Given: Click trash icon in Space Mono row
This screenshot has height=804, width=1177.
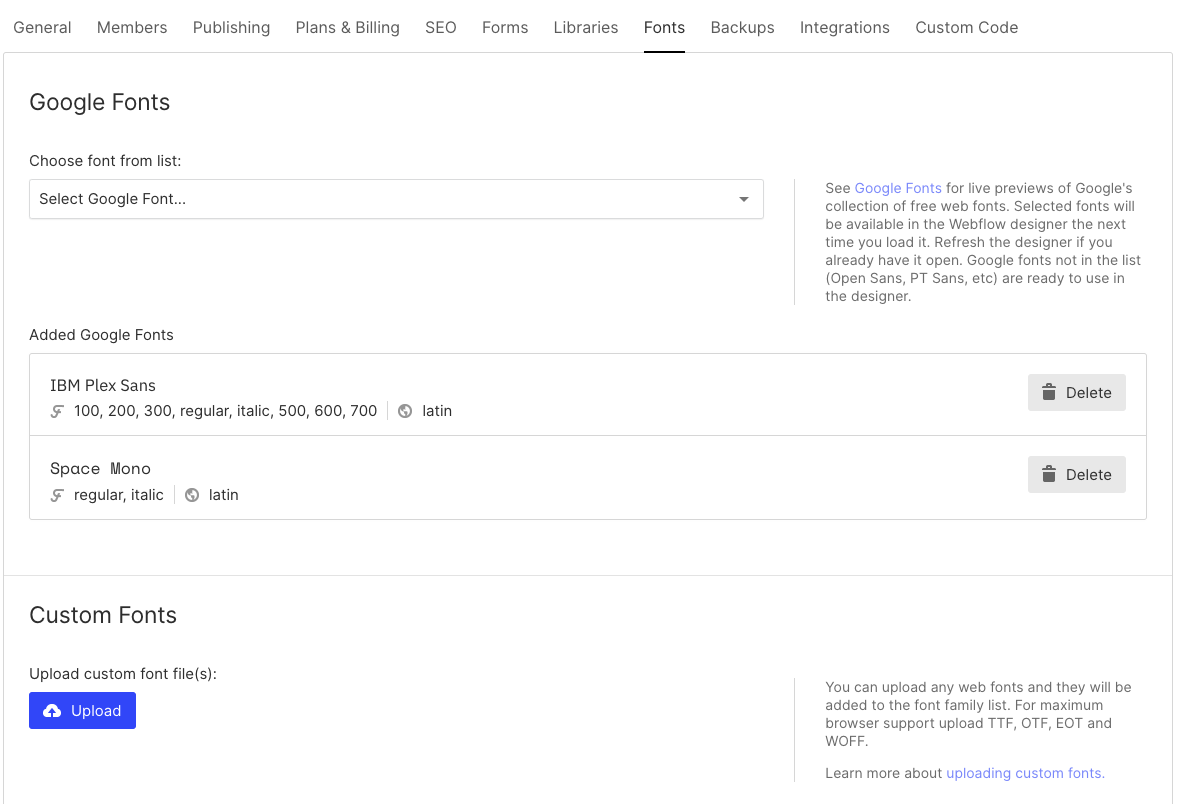Looking at the screenshot, I should pyautogui.click(x=1049, y=474).
